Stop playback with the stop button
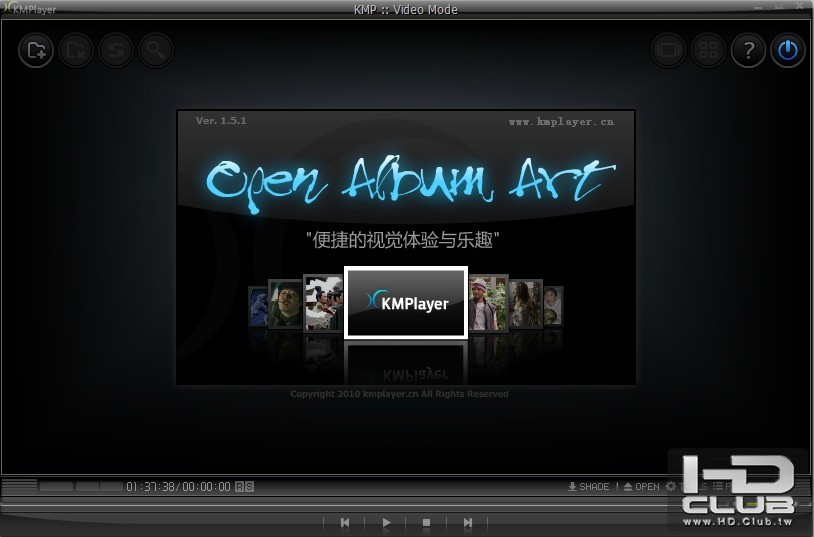 (x=426, y=522)
